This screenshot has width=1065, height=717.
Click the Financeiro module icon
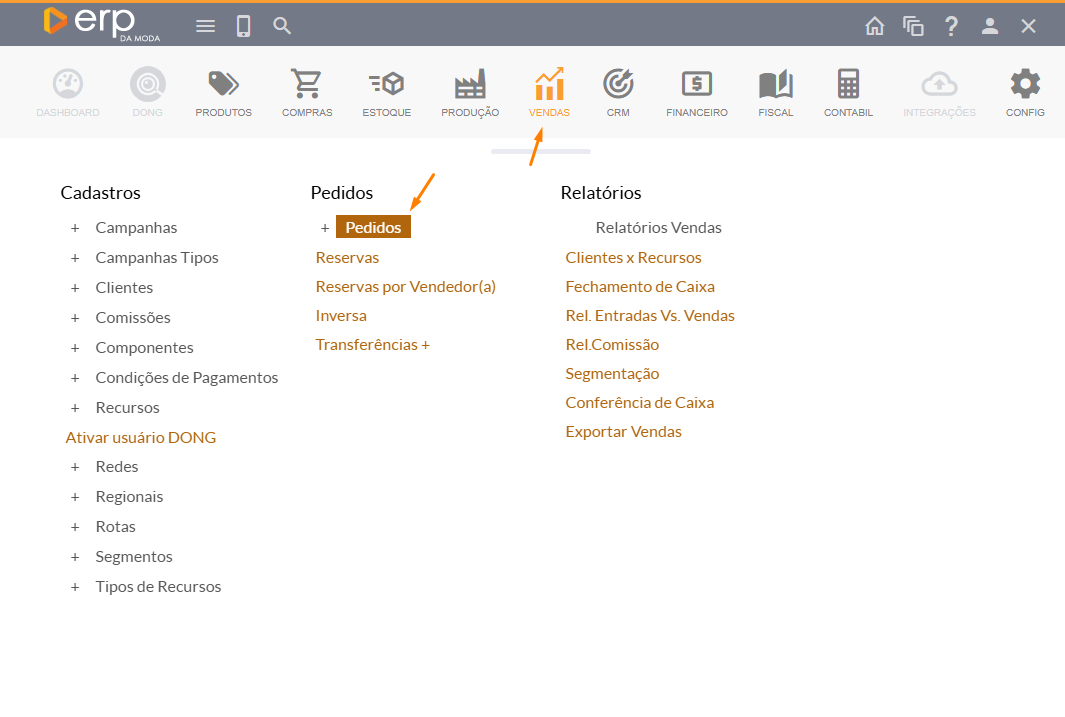(696, 85)
